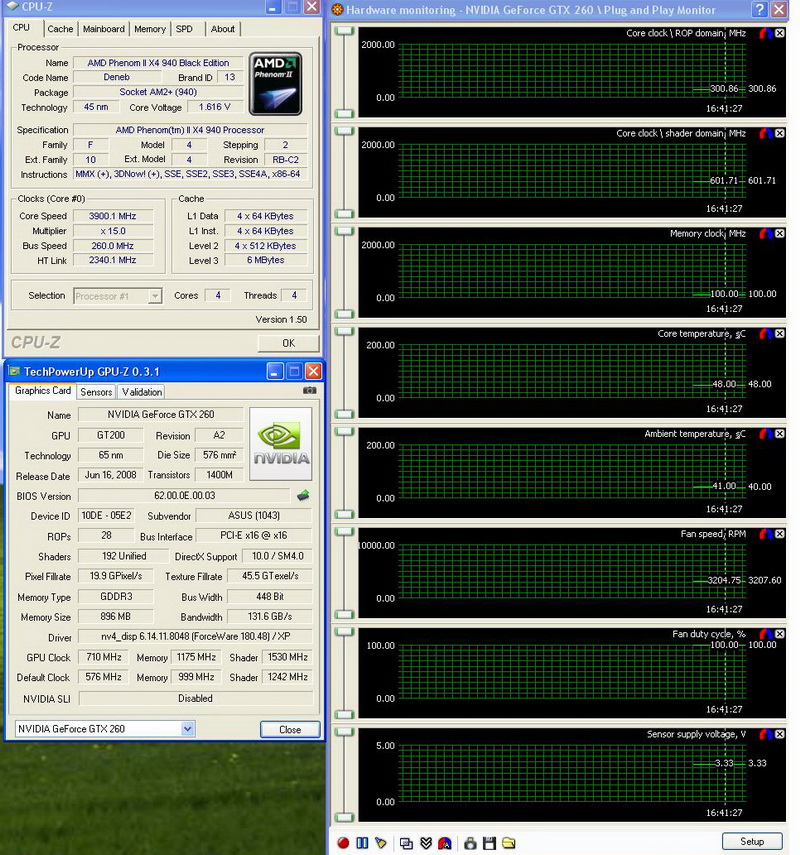
Task: Pause hardware monitoring with the pause icon
Action: (x=362, y=843)
